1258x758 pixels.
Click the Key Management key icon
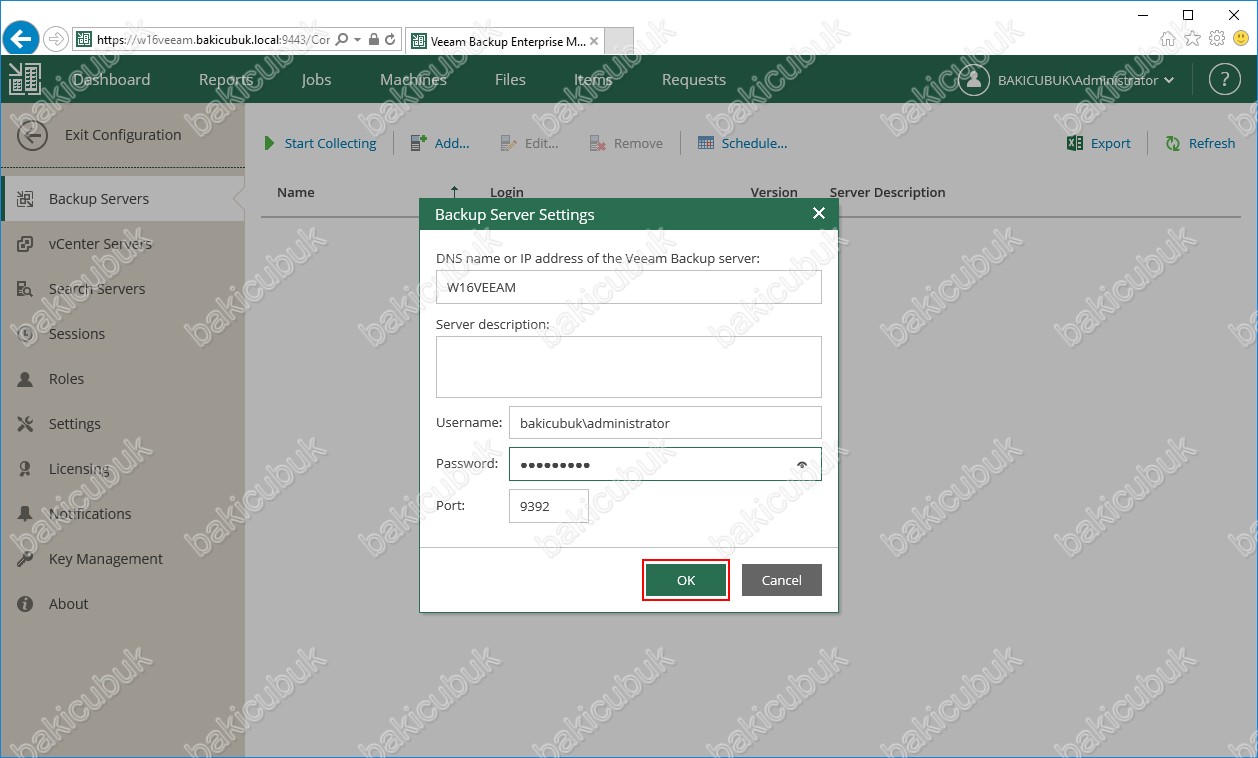[x=26, y=559]
